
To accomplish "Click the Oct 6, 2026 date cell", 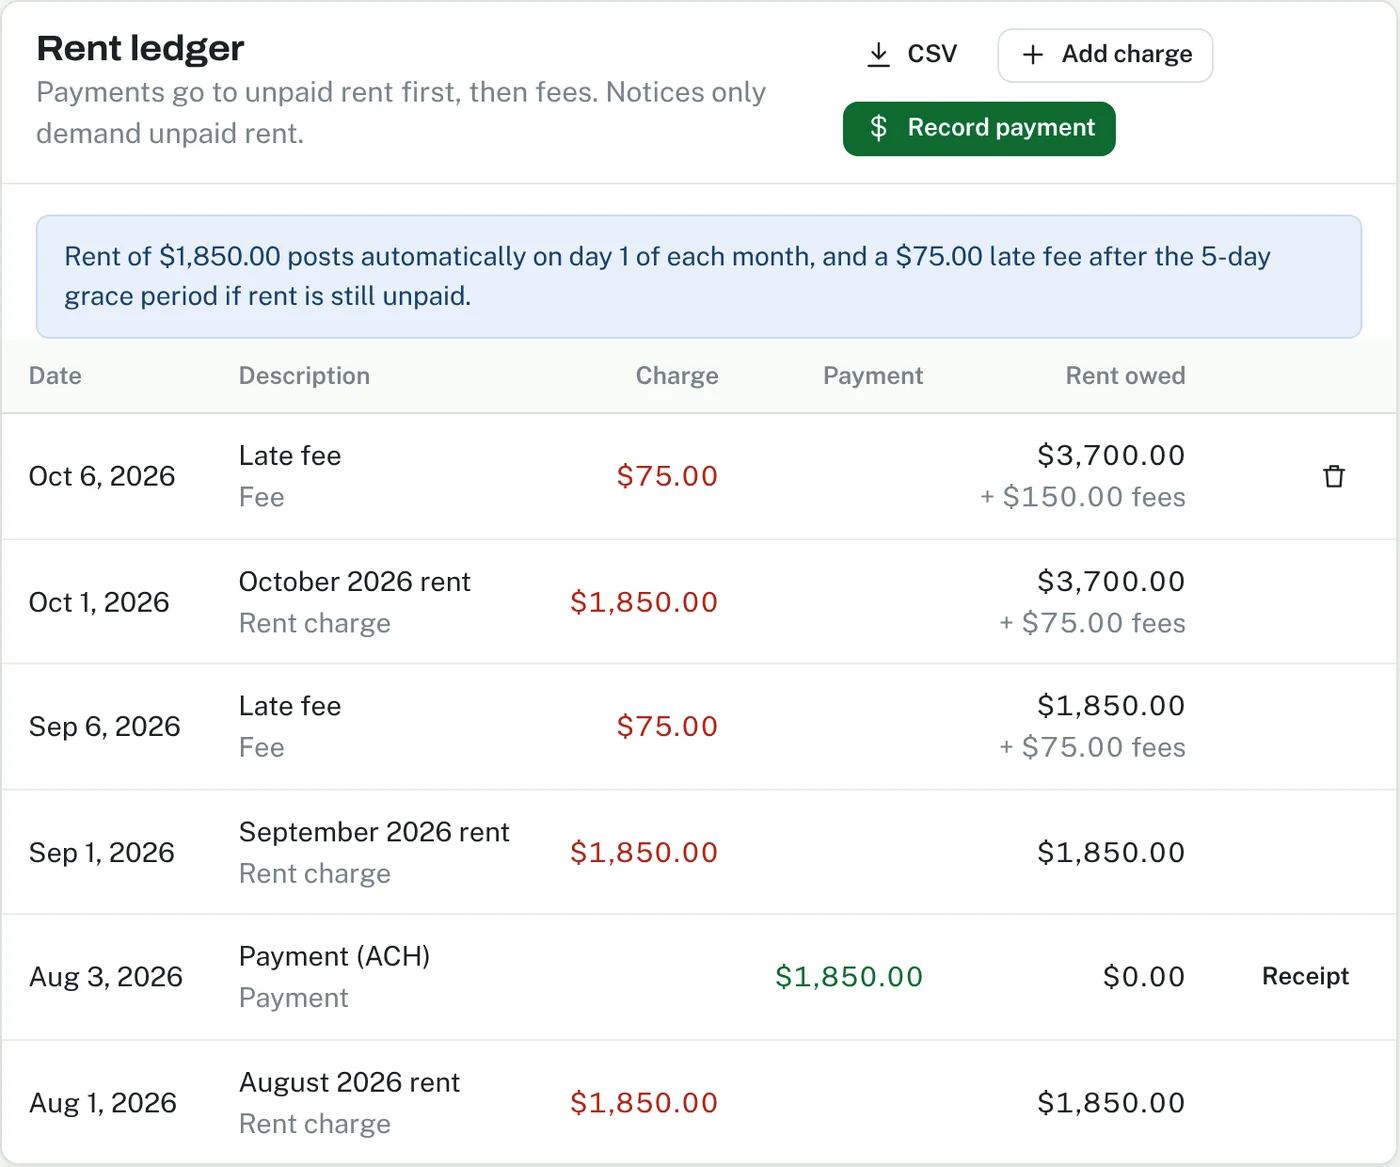I will click(x=102, y=476).
